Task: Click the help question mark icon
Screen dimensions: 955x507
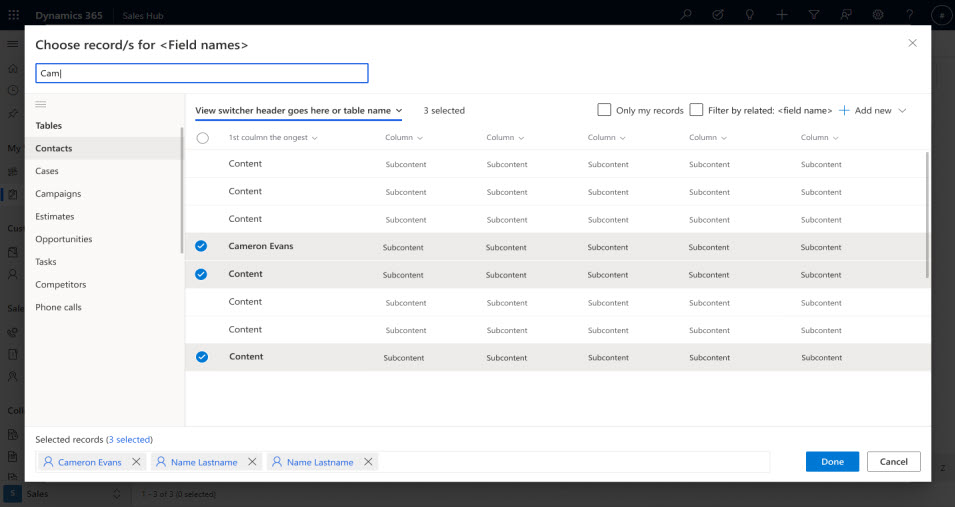Action: point(909,14)
